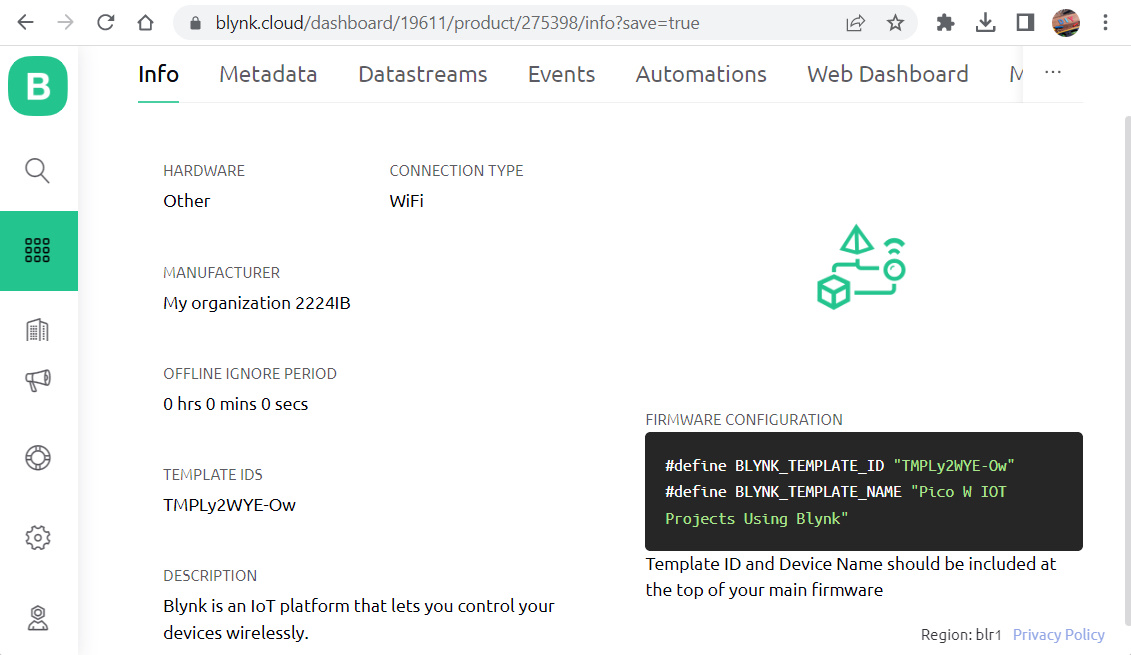Switch to the Info tab

(x=159, y=74)
